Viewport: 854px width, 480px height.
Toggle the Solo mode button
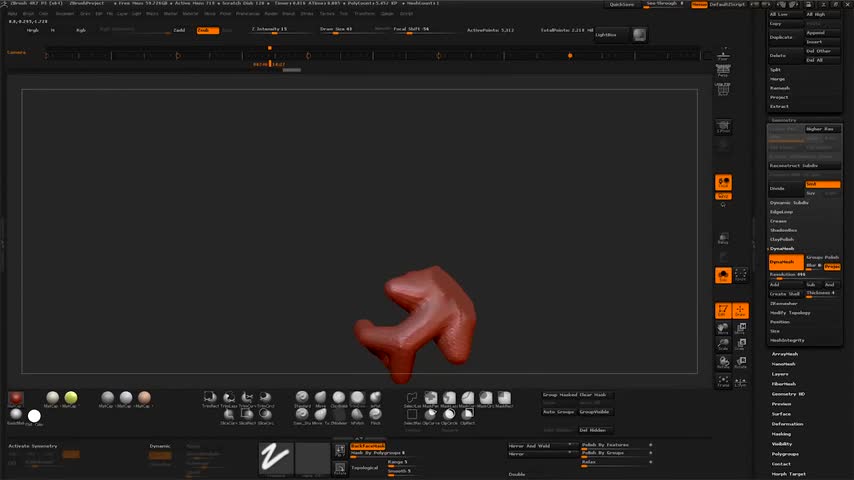[x=723, y=275]
